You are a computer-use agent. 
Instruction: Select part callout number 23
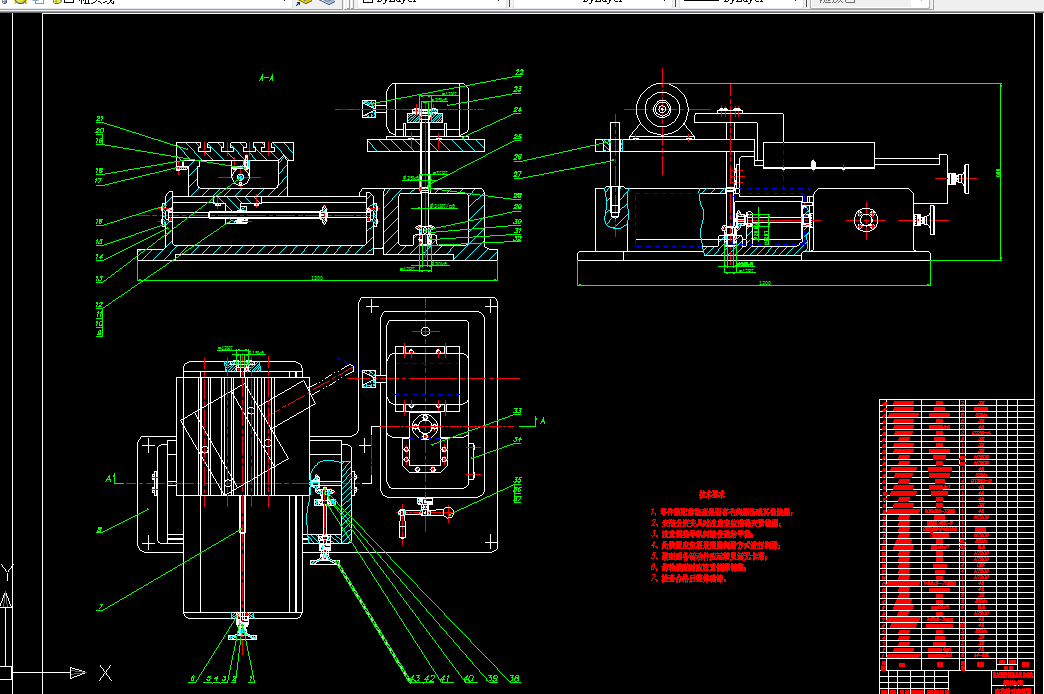point(517,89)
